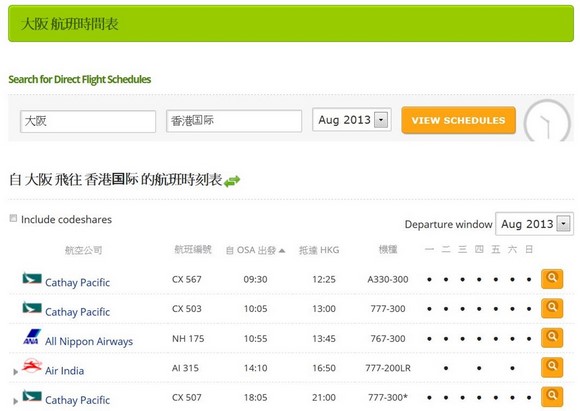Viewport: 580px width, 411px height.
Task: Click the clock icon beside View Schedules
Action: tap(547, 121)
